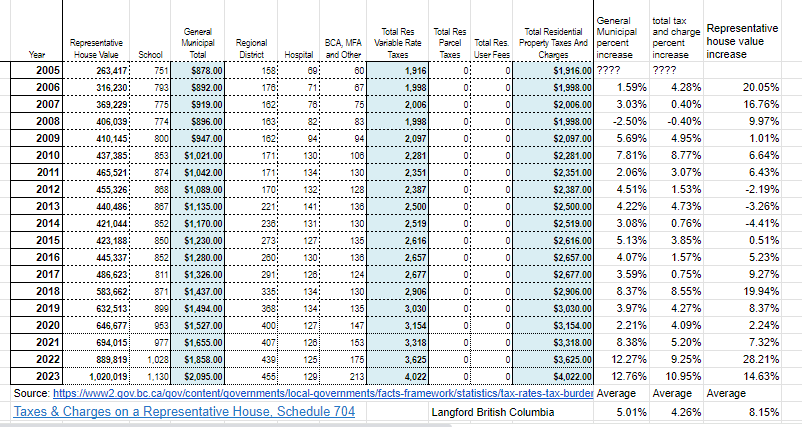This screenshot has height=427, width=802.
Task: Select house value cell 263,417
Action: coord(96,71)
